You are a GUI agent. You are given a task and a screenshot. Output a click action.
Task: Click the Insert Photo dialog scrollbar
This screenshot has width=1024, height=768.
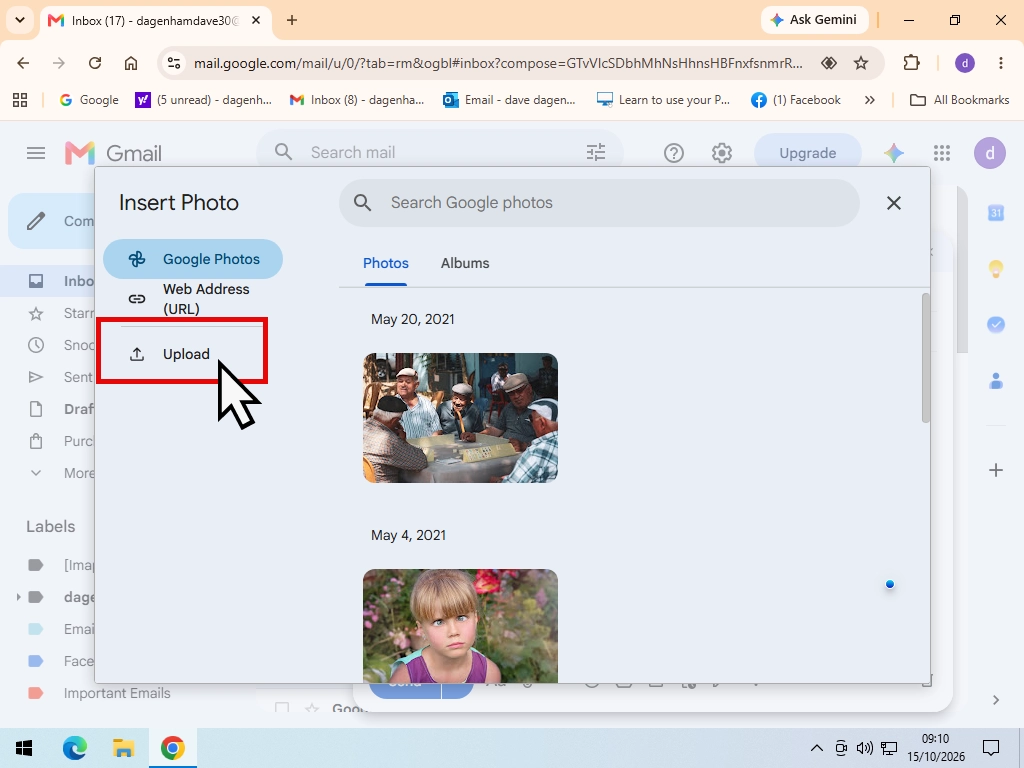pyautogui.click(x=925, y=358)
